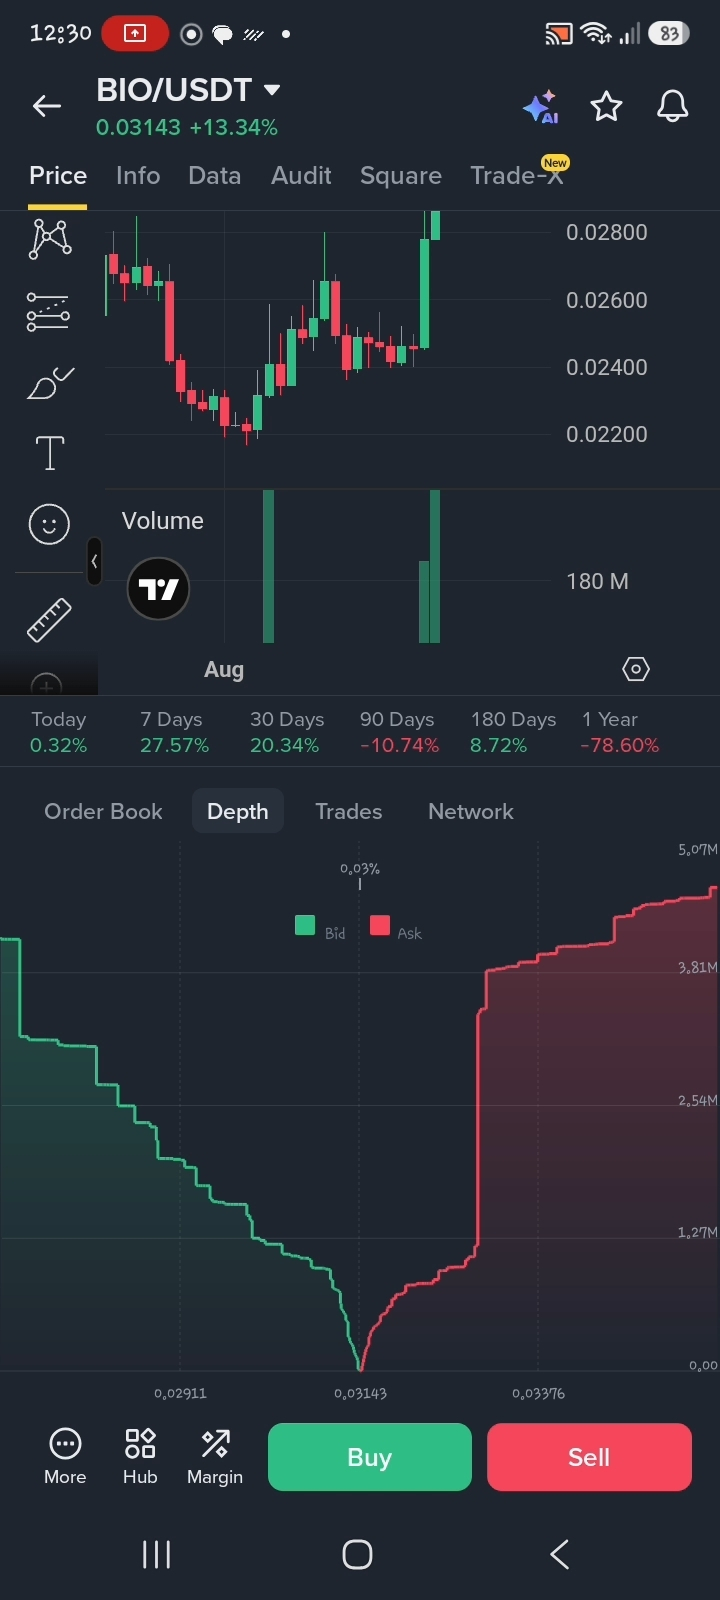
Task: Go back with the top-left arrow
Action: click(47, 106)
